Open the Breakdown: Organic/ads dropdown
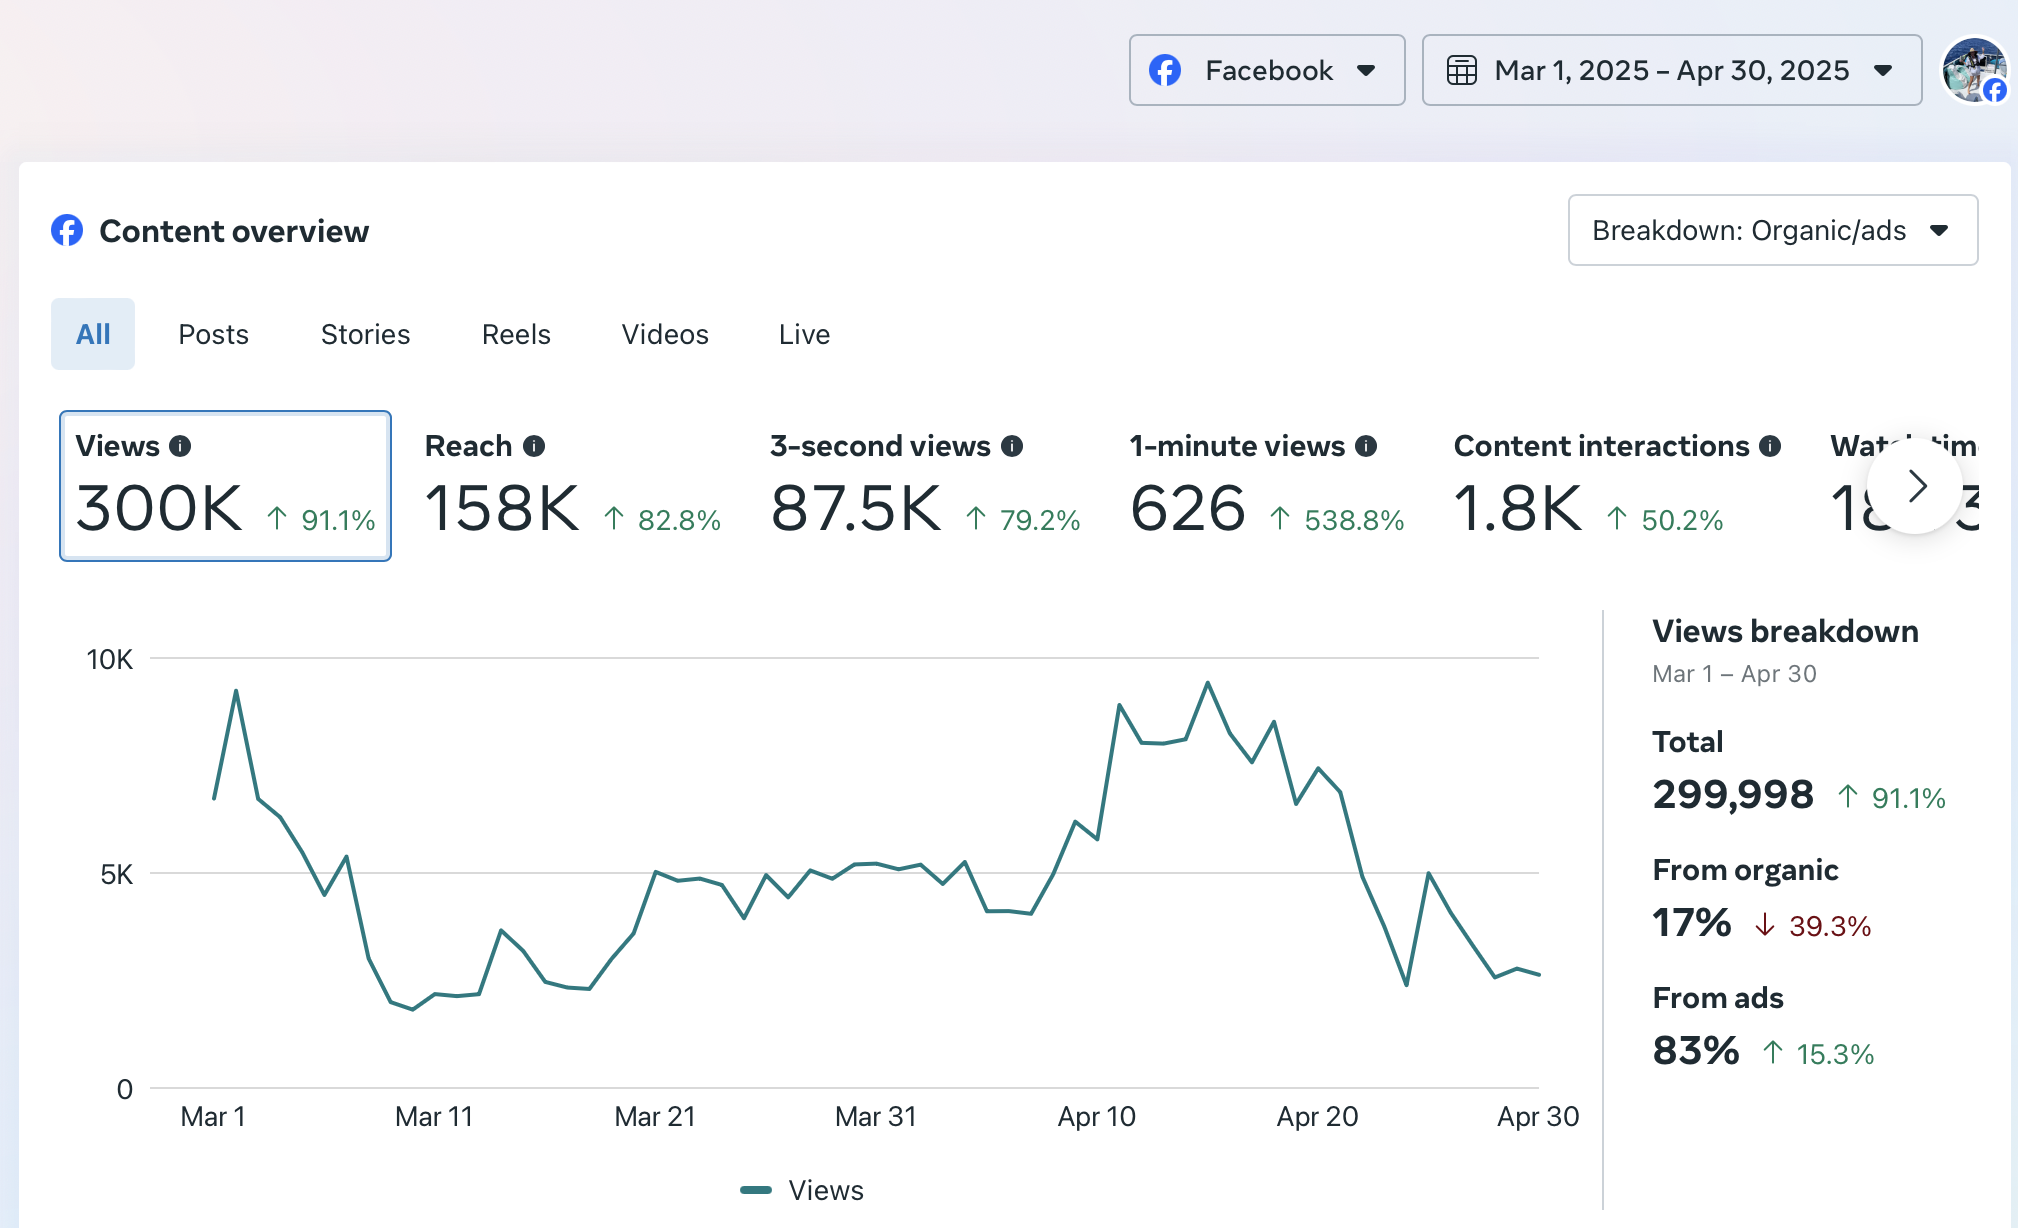 (1772, 230)
